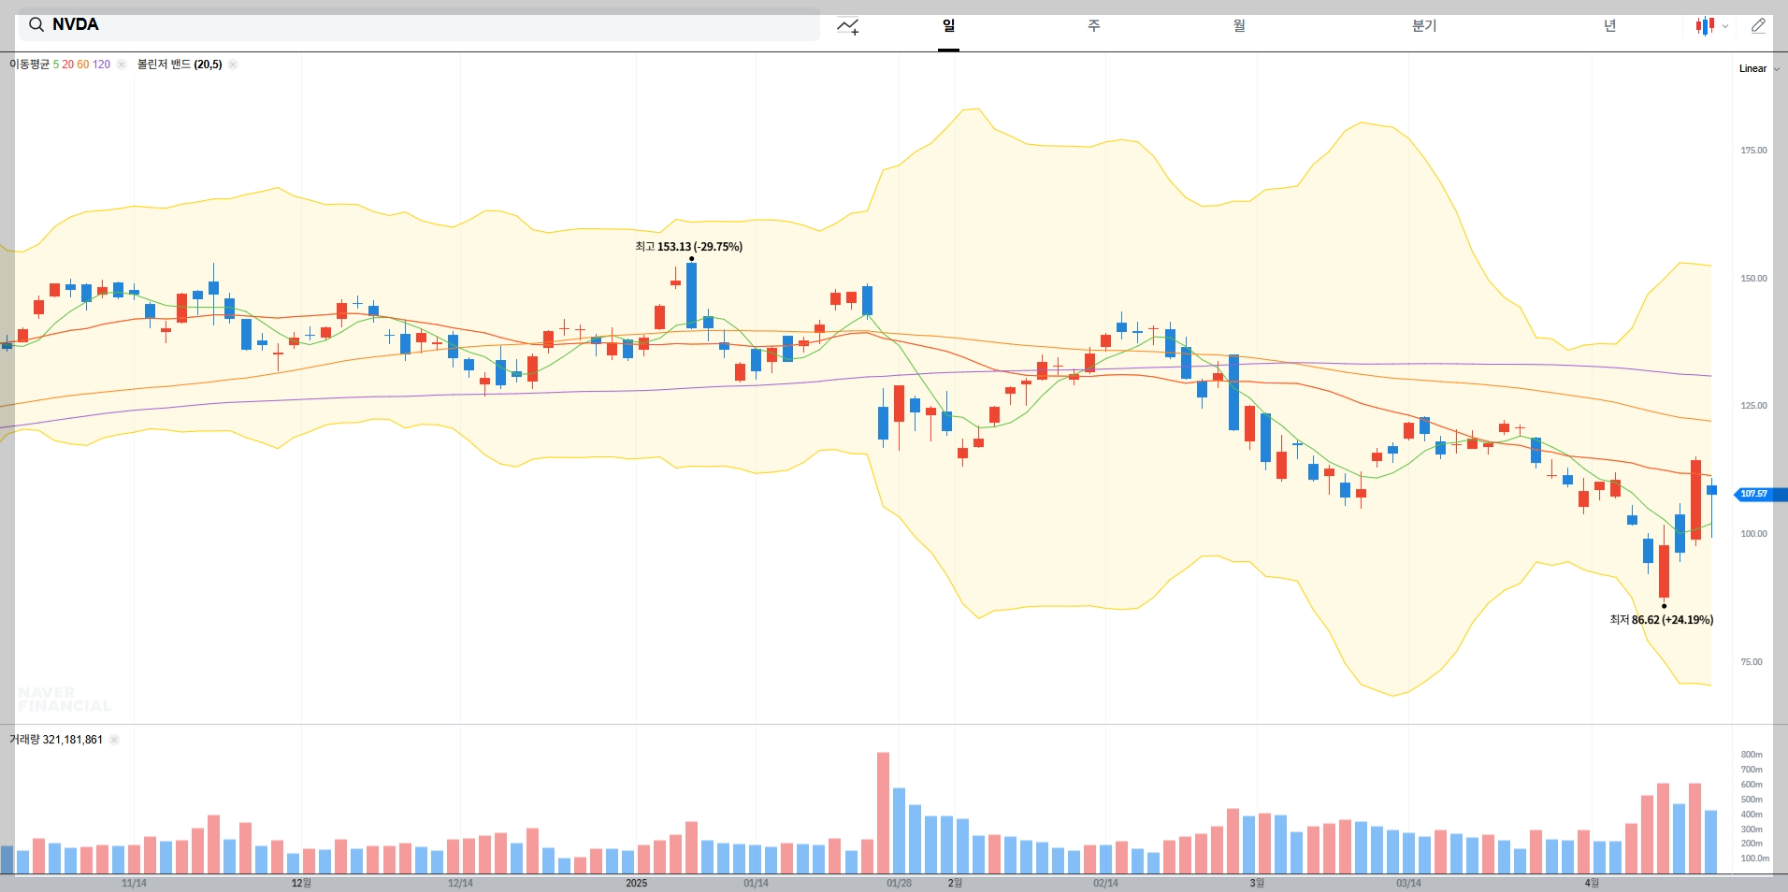This screenshot has height=892, width=1788.
Task: Open 이동평균 5 20 60 120 settings
Action: (60, 64)
